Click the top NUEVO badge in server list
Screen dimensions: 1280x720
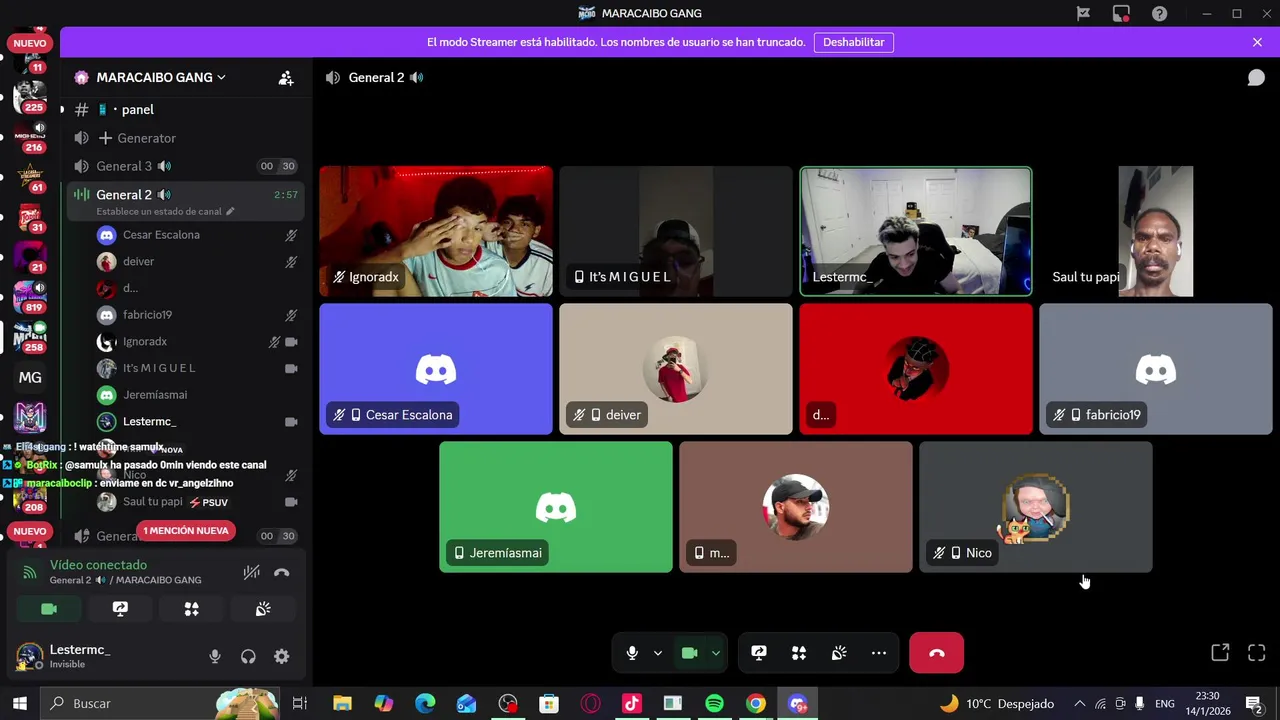tap(30, 43)
